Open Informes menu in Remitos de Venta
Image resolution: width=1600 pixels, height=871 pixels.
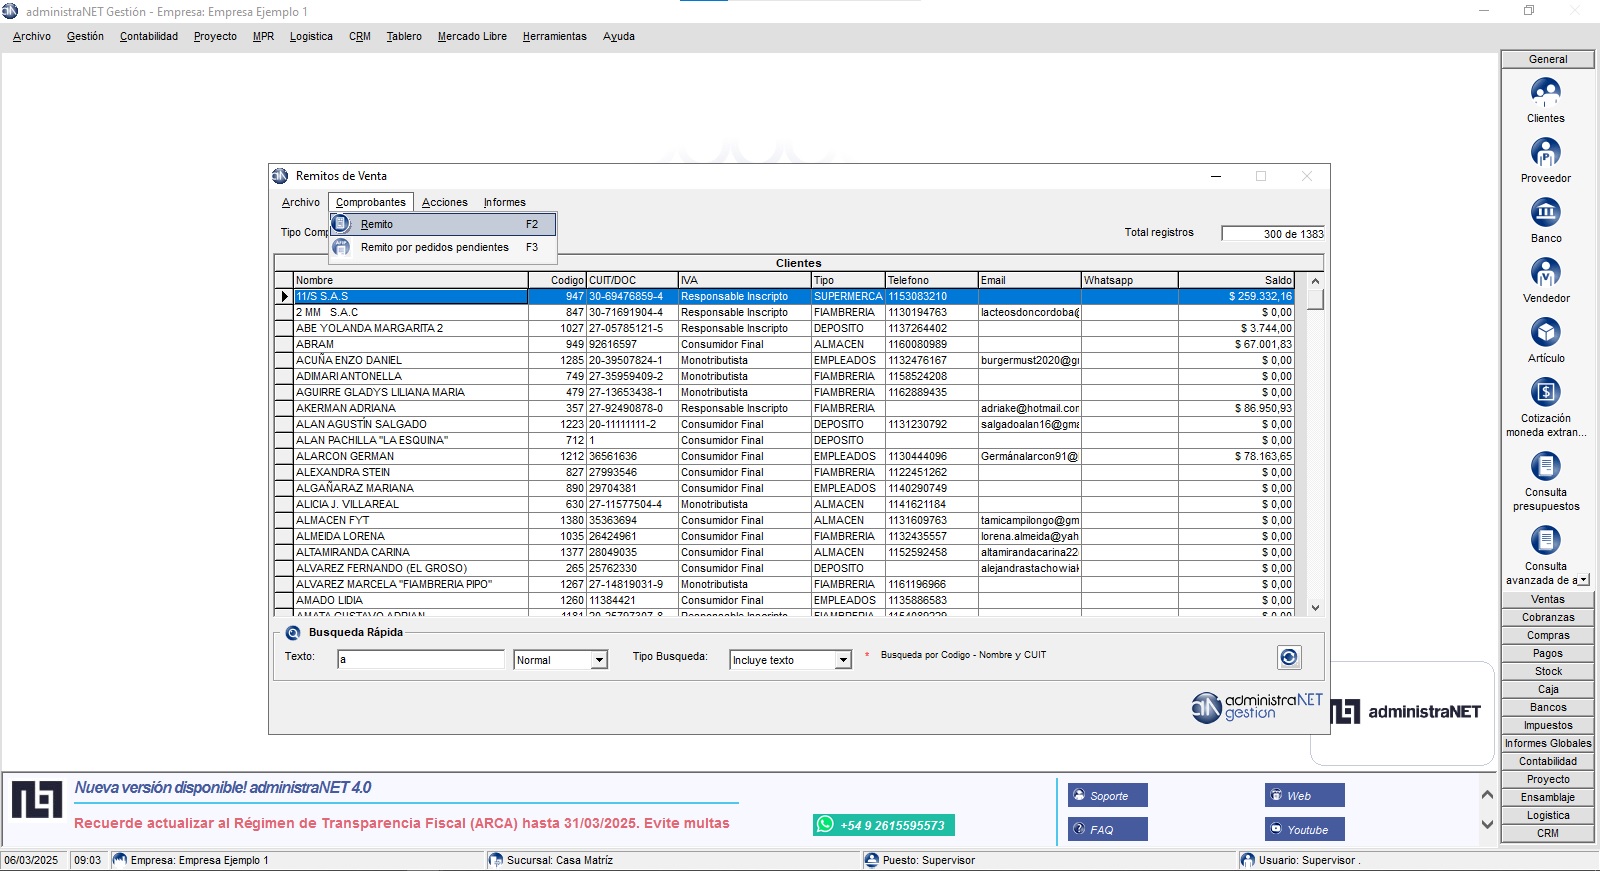505,203
